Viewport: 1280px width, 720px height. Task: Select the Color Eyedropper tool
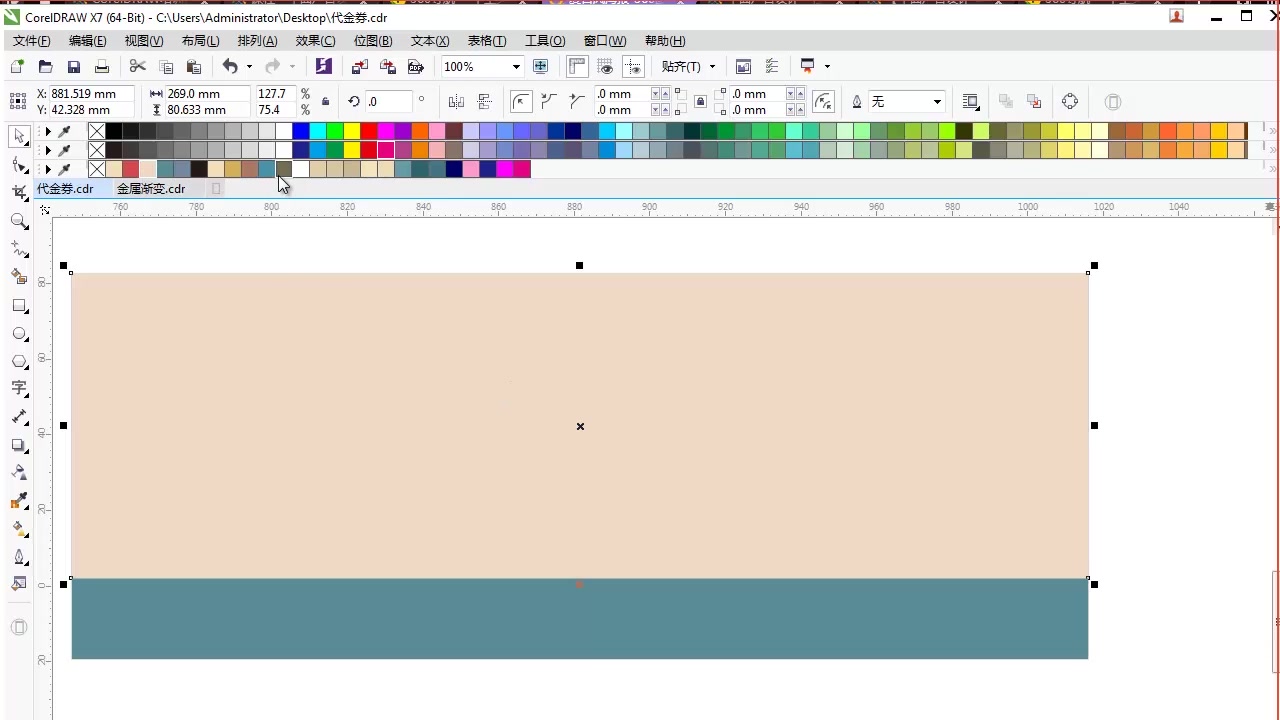[19, 501]
